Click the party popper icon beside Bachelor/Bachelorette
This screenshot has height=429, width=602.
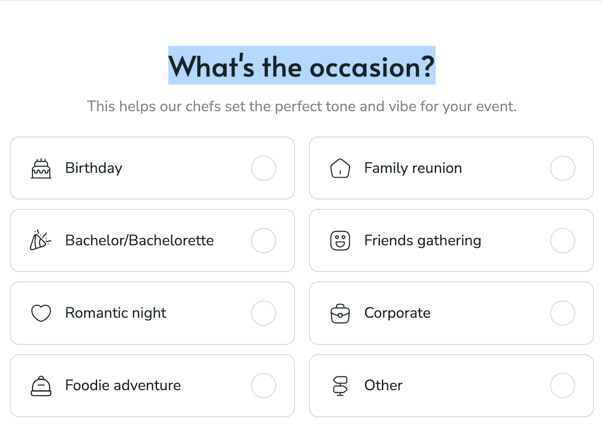click(41, 241)
